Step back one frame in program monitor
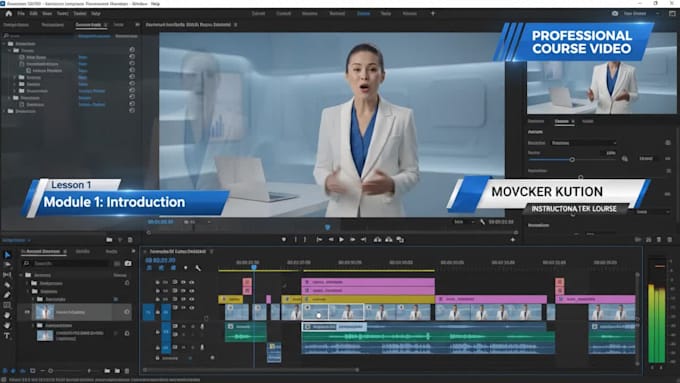This screenshot has width=680, height=383. point(330,239)
